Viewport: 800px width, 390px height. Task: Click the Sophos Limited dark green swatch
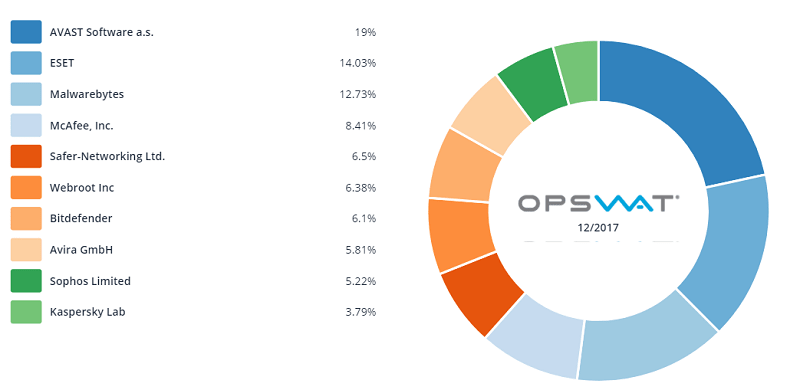pos(26,281)
